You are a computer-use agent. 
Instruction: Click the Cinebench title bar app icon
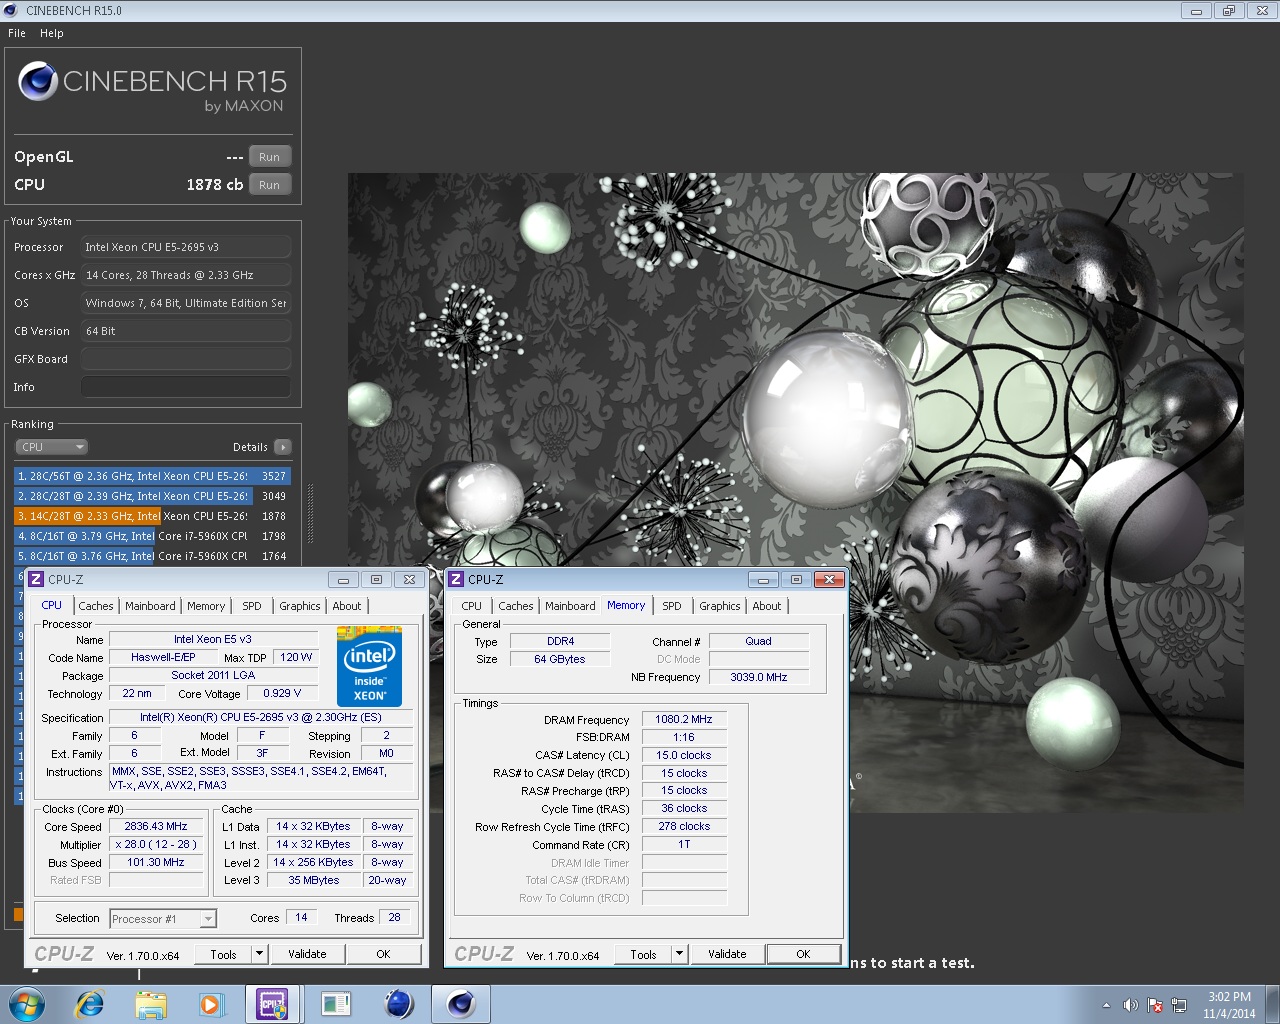click(11, 10)
